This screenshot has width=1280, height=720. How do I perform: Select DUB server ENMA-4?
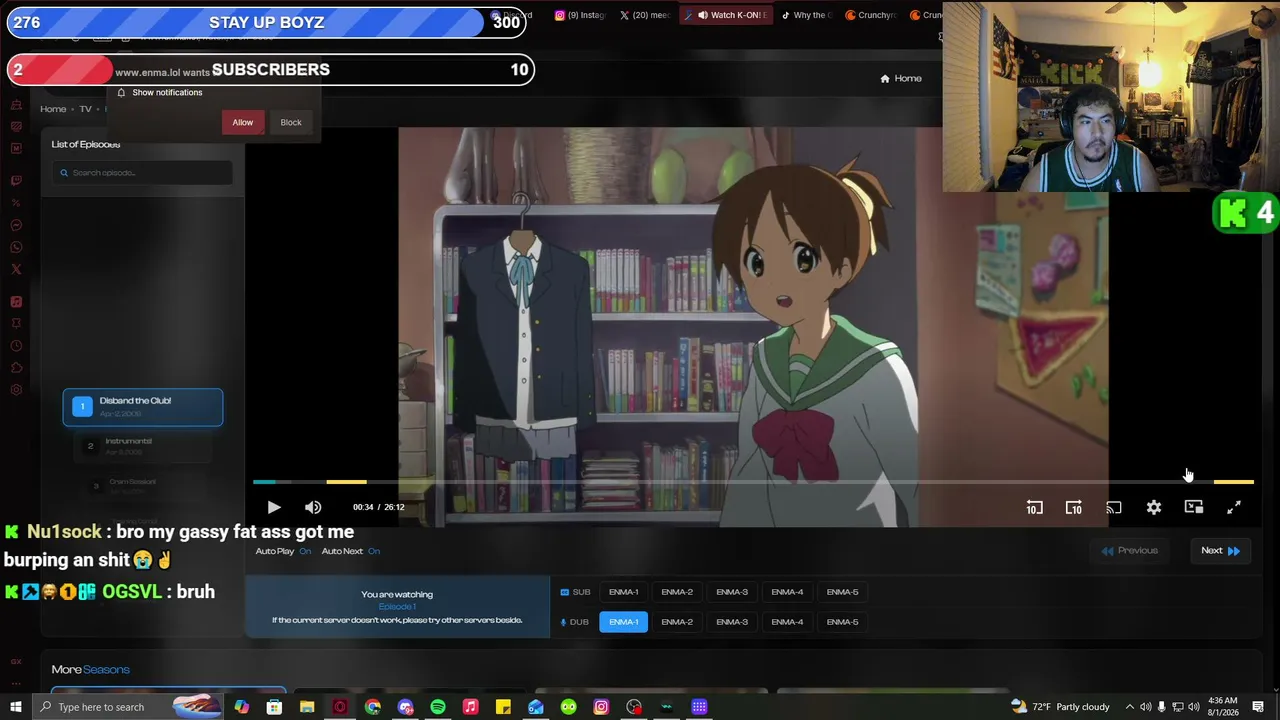click(787, 622)
